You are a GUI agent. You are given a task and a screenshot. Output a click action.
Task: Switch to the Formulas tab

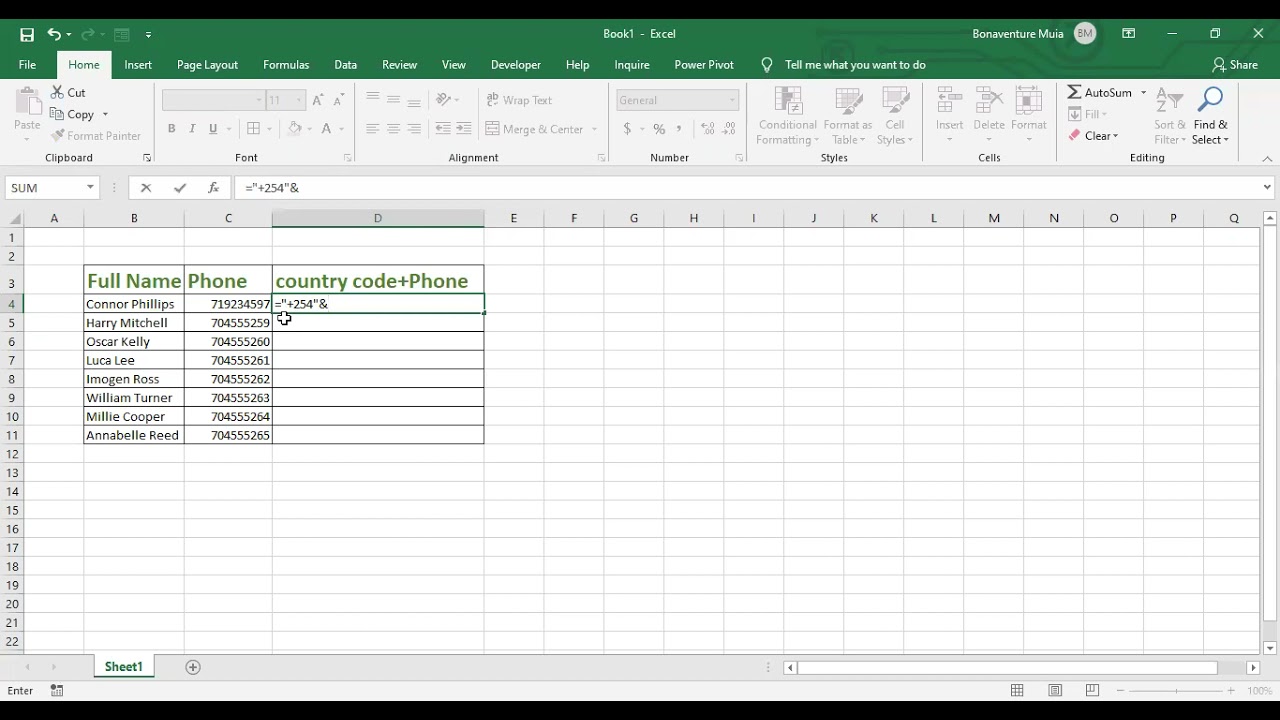[286, 65]
